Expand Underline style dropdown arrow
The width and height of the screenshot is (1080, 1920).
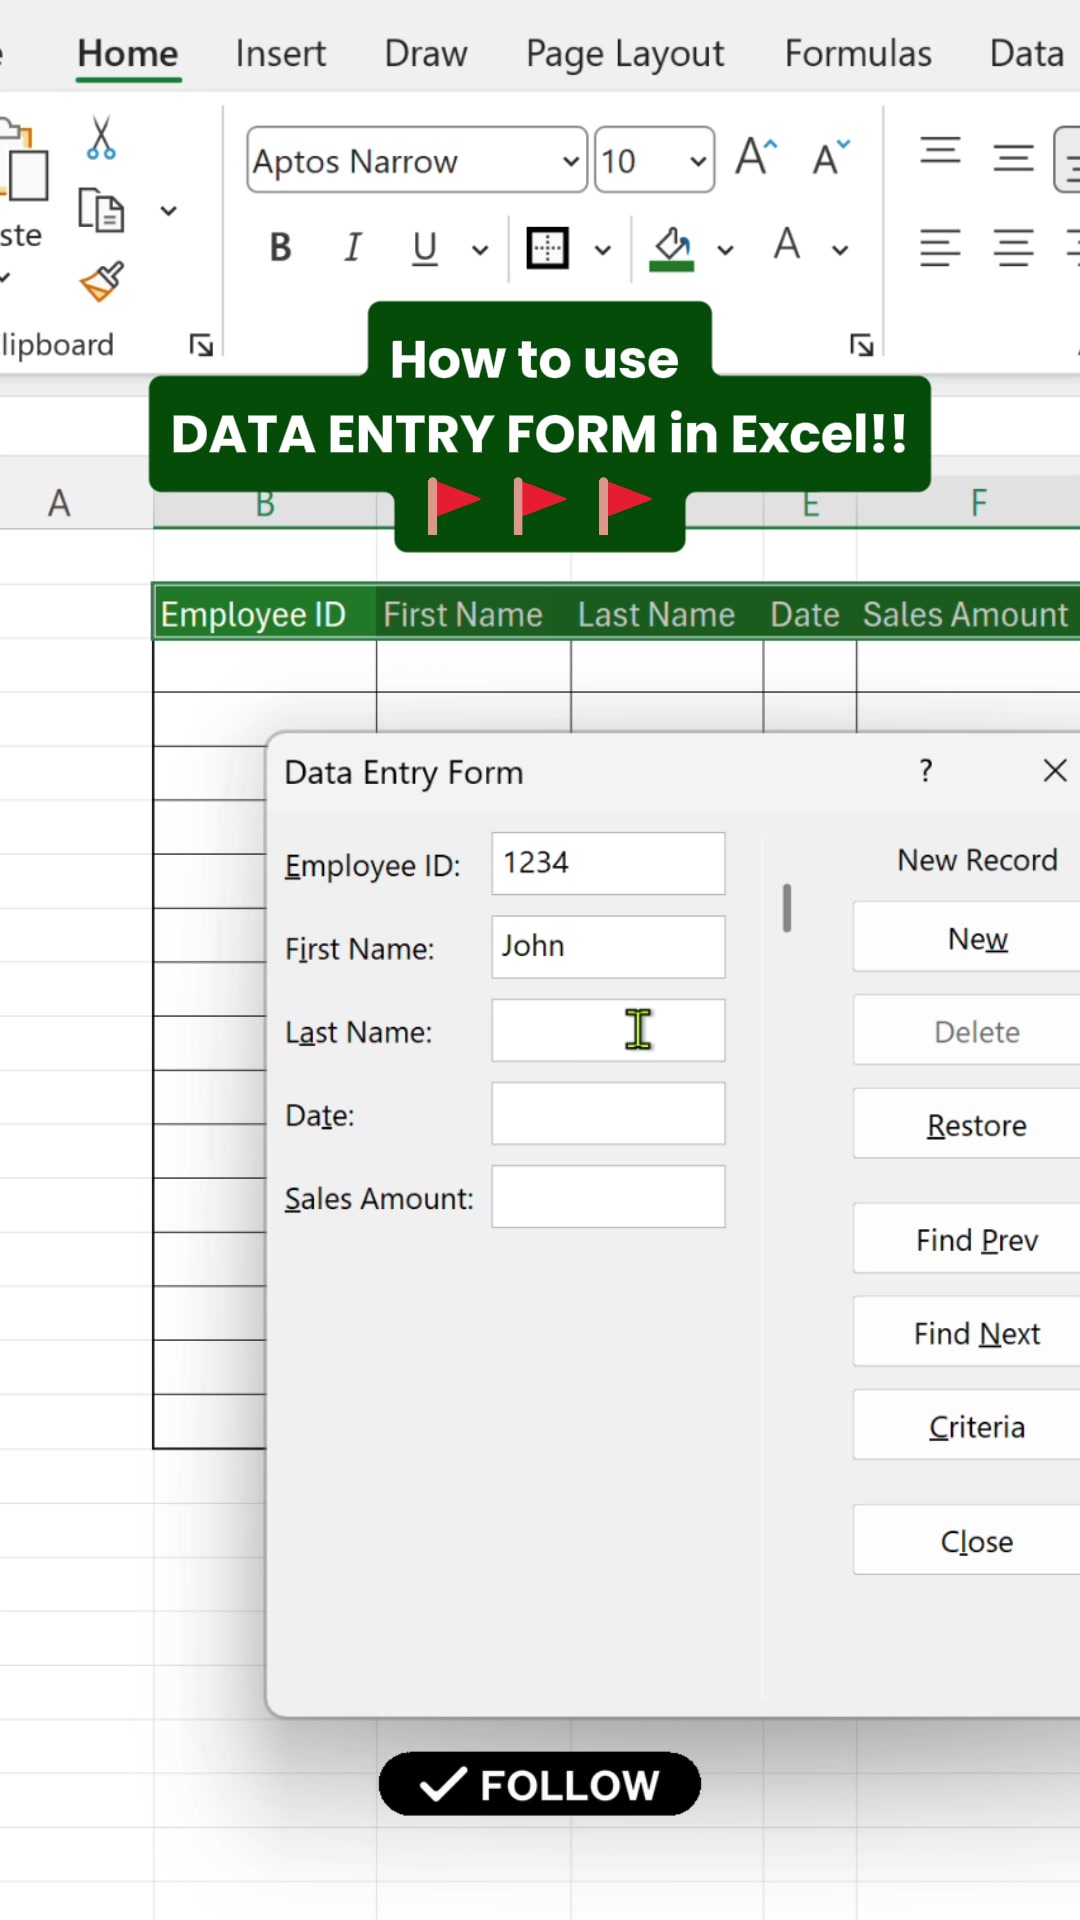point(480,249)
